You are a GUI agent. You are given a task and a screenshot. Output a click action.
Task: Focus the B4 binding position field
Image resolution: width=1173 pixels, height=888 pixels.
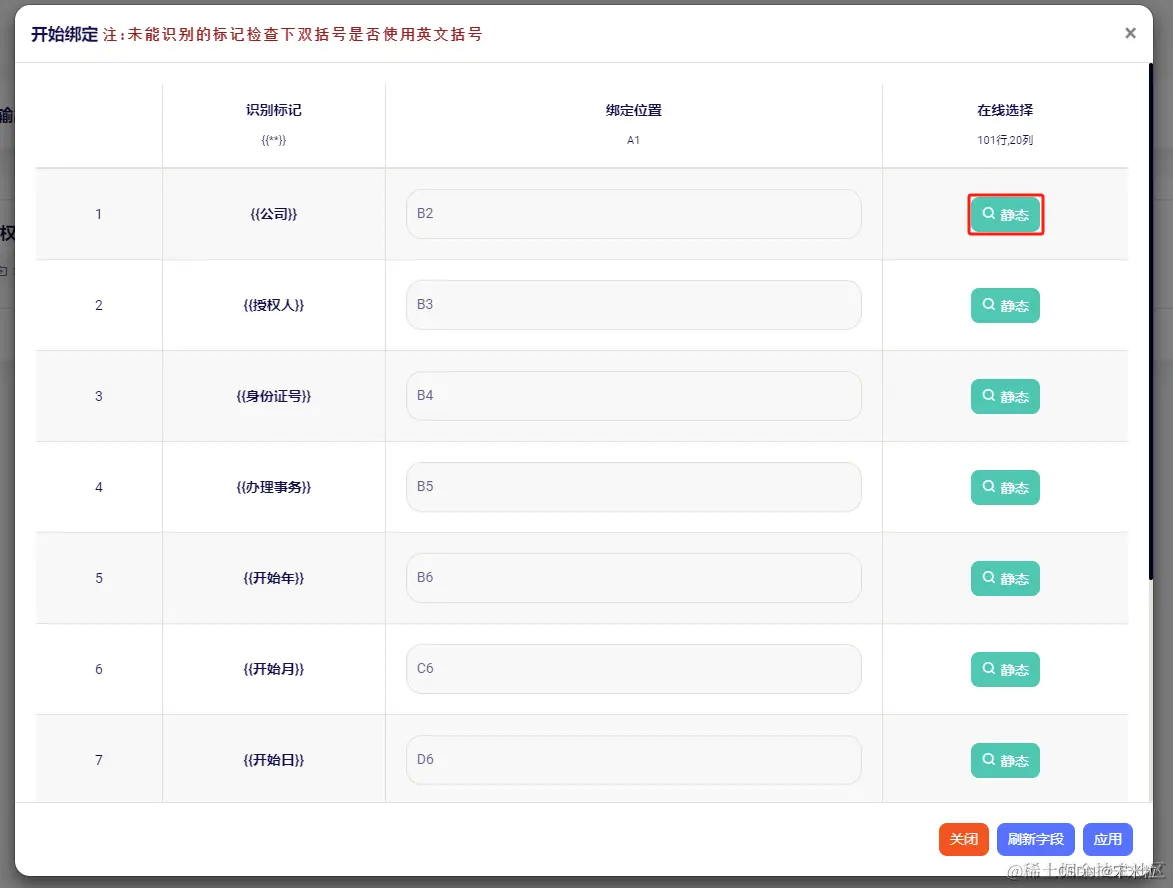tap(634, 396)
